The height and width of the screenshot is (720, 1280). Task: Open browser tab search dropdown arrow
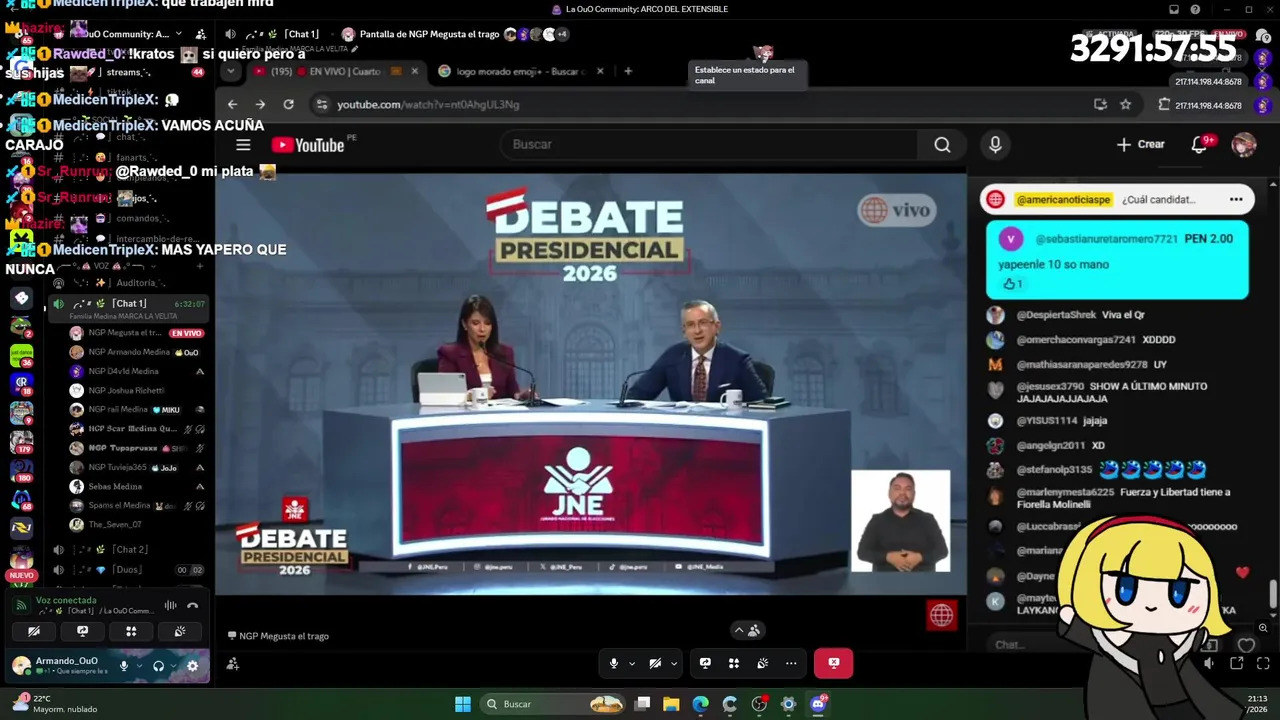pyautogui.click(x=232, y=71)
